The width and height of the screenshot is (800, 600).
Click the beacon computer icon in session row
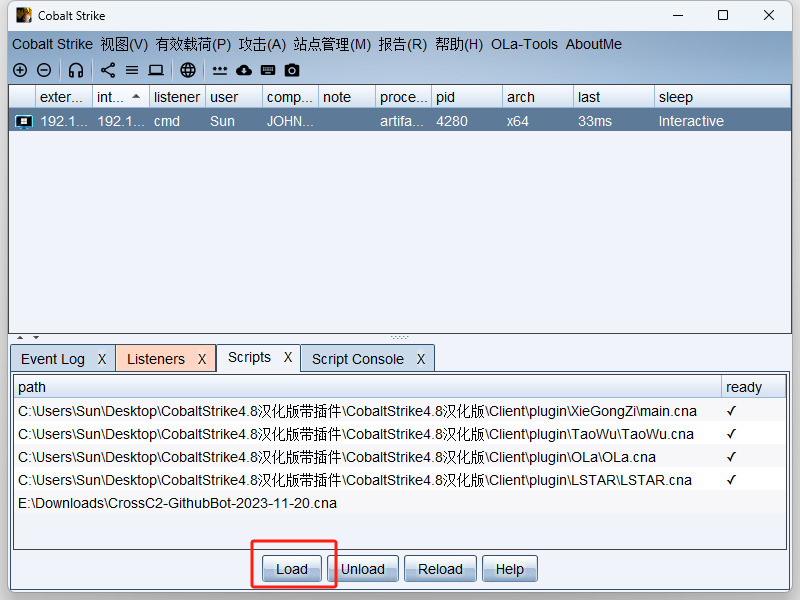23,121
